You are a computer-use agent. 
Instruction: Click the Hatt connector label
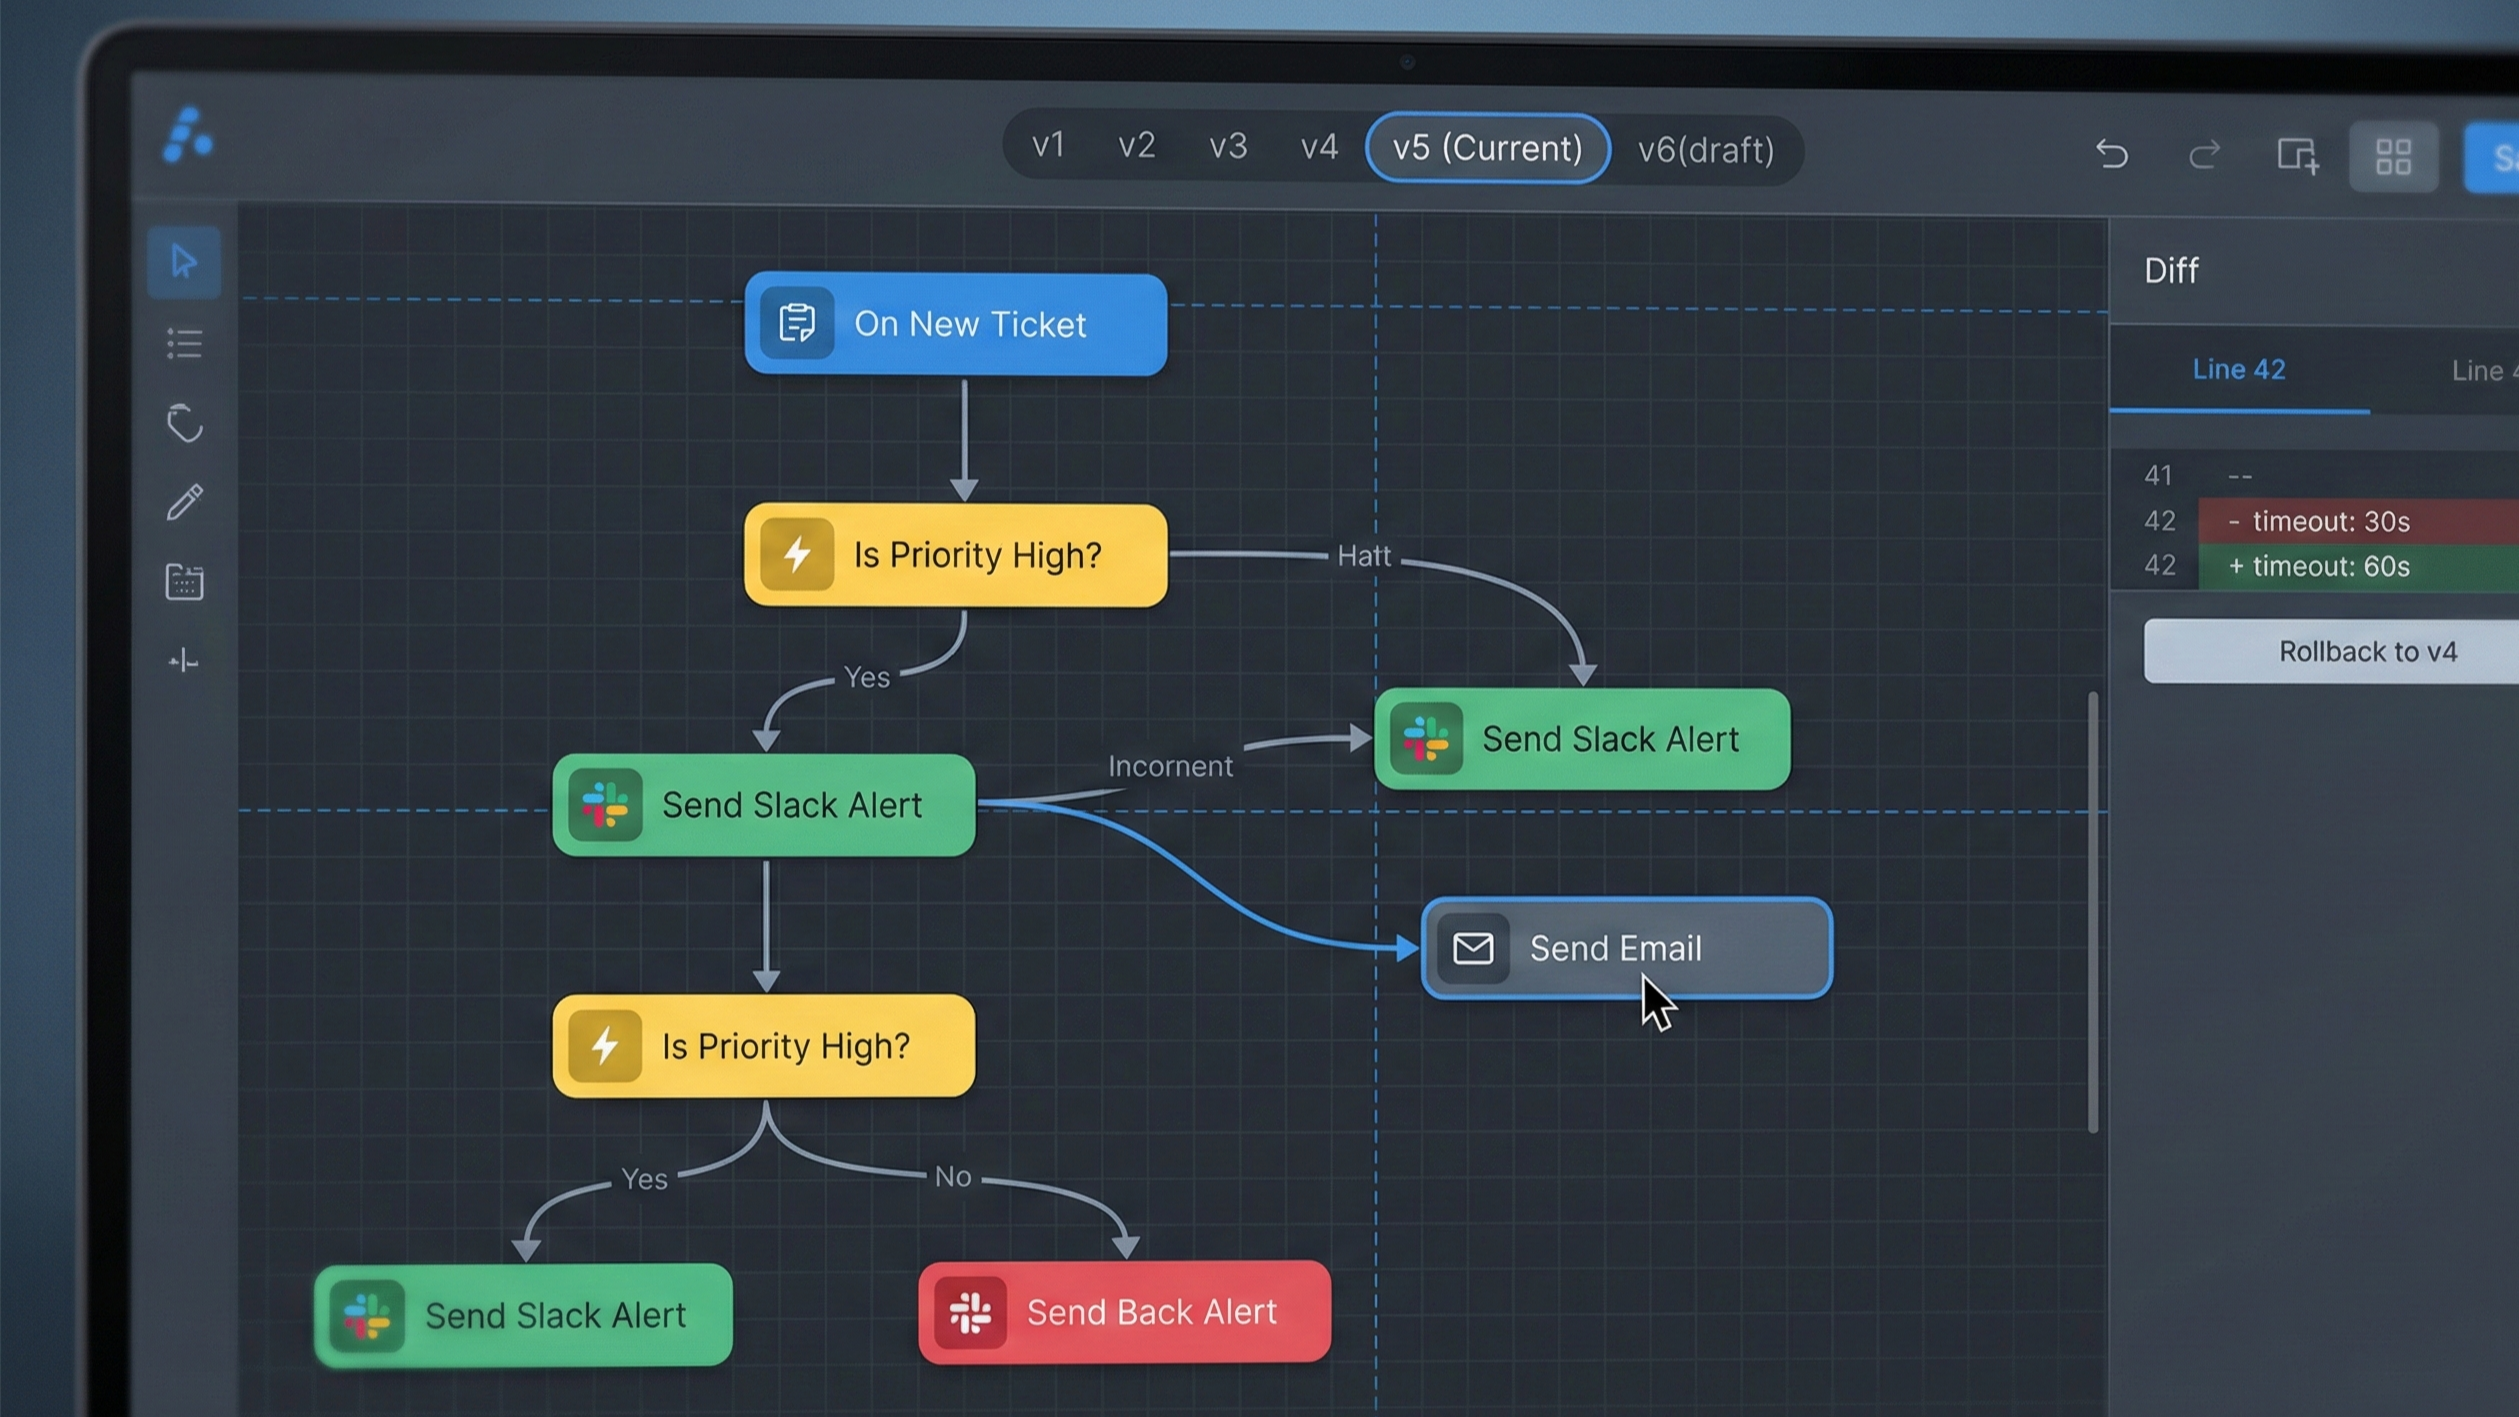1364,556
